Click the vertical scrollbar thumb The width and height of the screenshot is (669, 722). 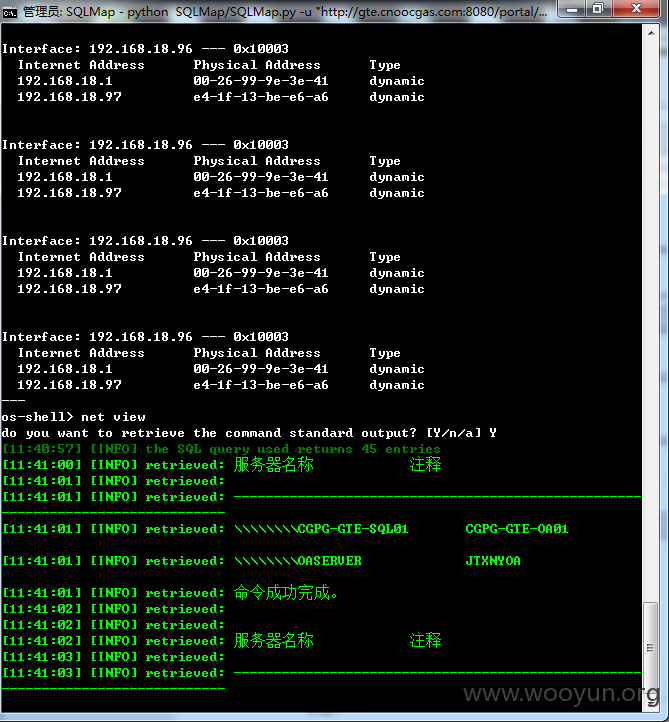click(x=650, y=647)
